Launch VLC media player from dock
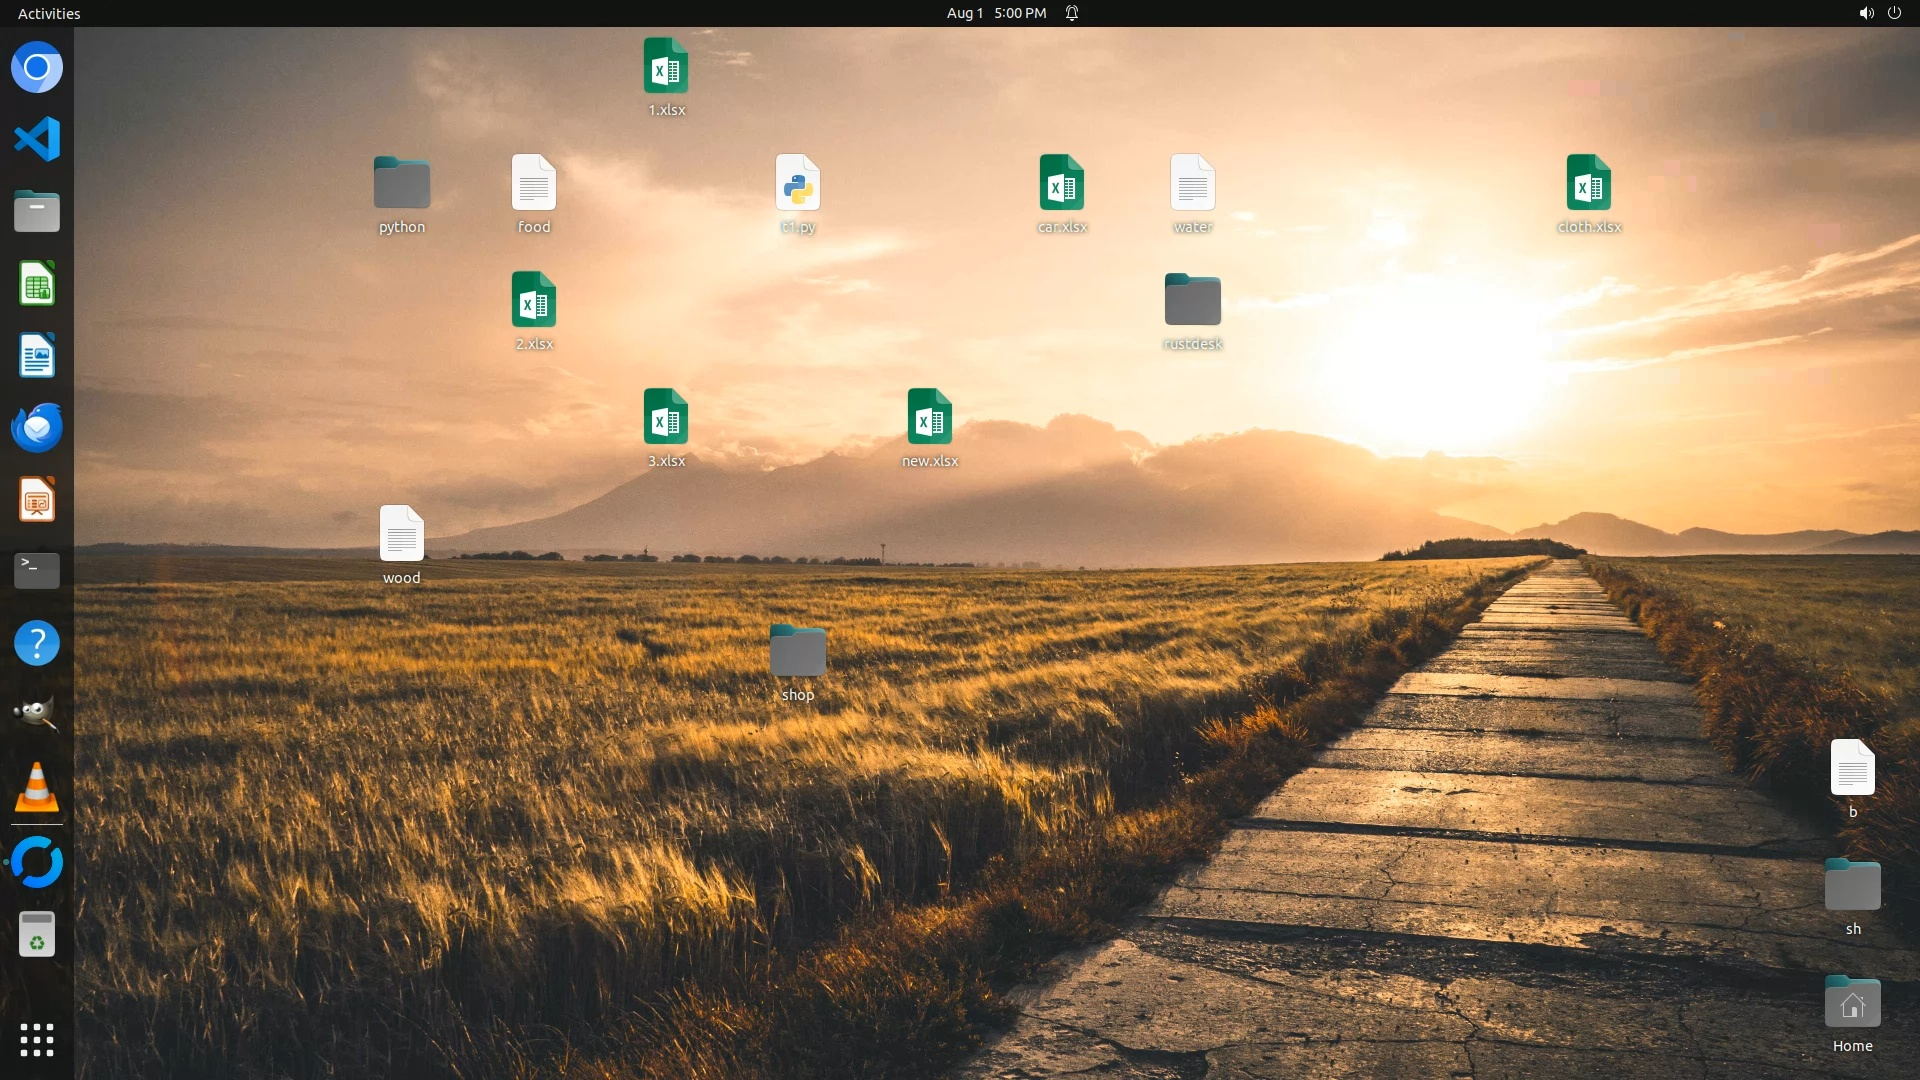Screen dimensions: 1920x1080 point(37,788)
